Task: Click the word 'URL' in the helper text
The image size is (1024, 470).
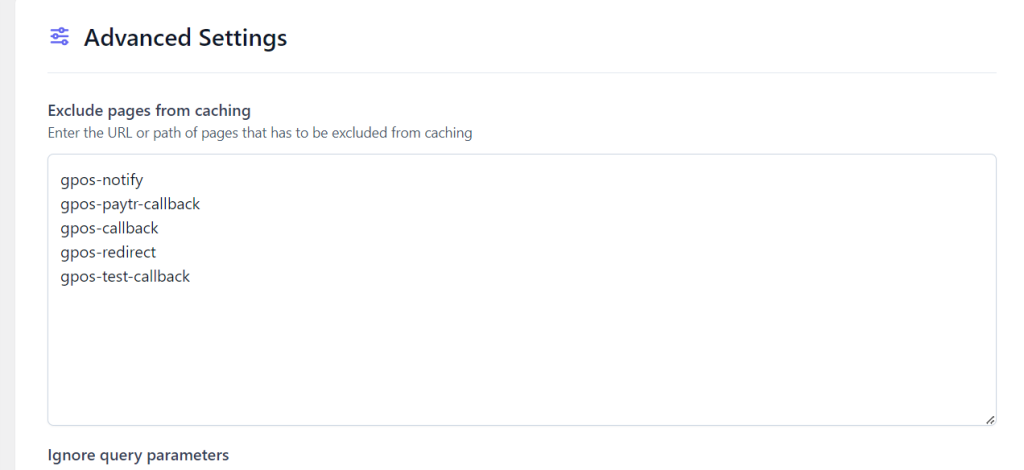Action: [x=114, y=132]
